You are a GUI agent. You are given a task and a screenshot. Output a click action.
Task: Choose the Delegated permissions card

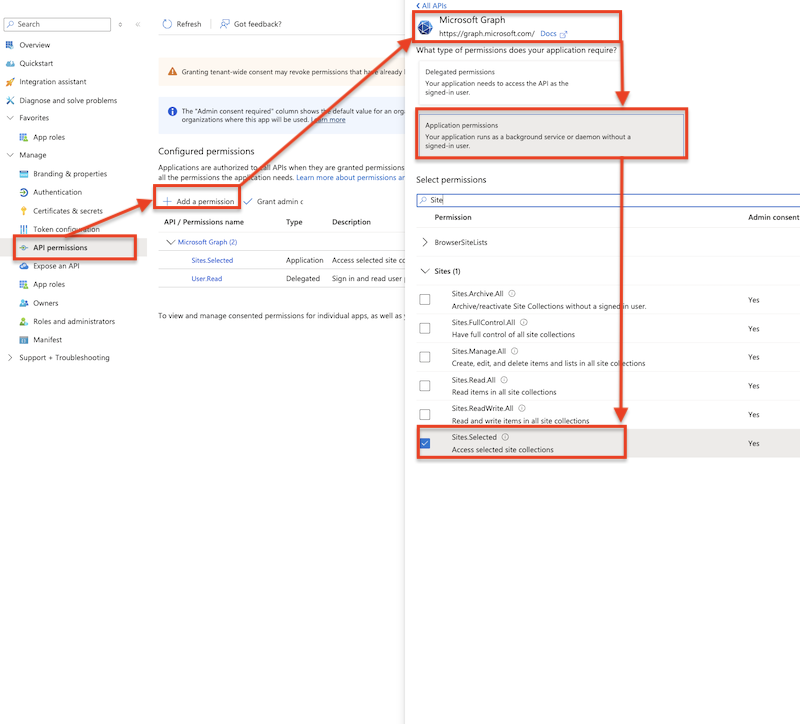[519, 82]
